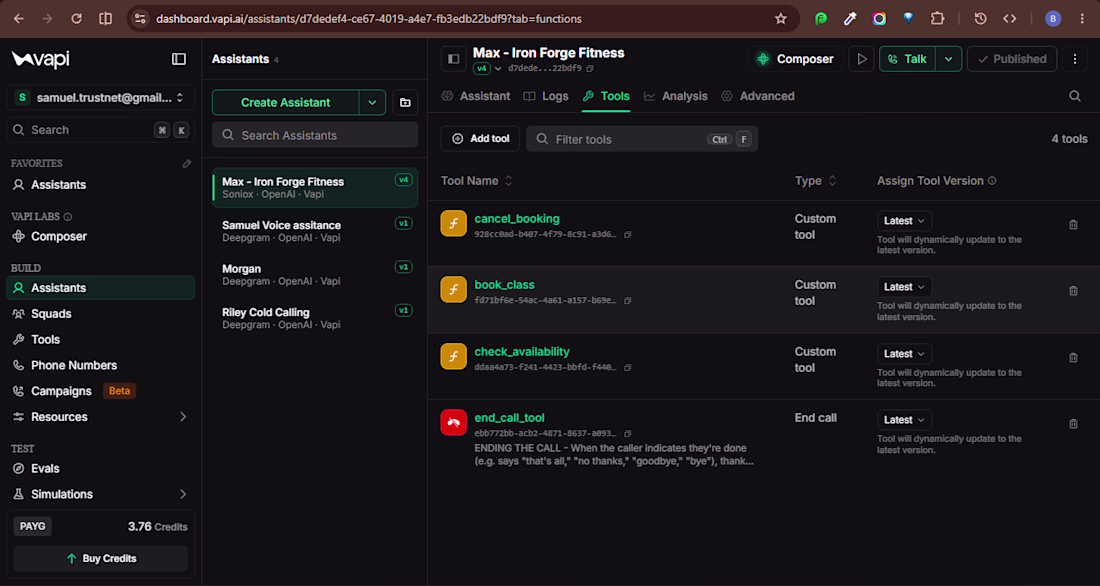Switch to the Logs tab
The width and height of the screenshot is (1100, 586).
546,96
